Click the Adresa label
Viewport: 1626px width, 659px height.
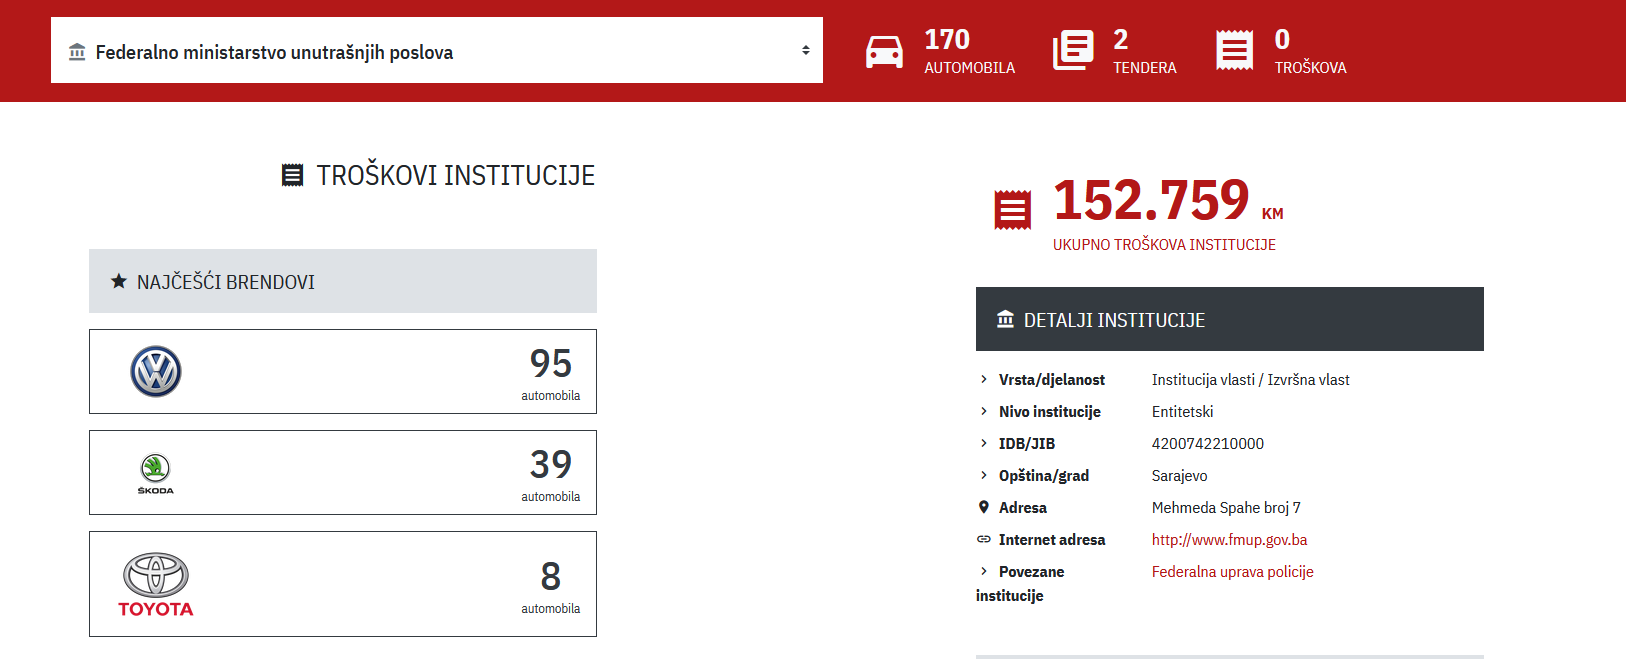pyautogui.click(x=1022, y=508)
